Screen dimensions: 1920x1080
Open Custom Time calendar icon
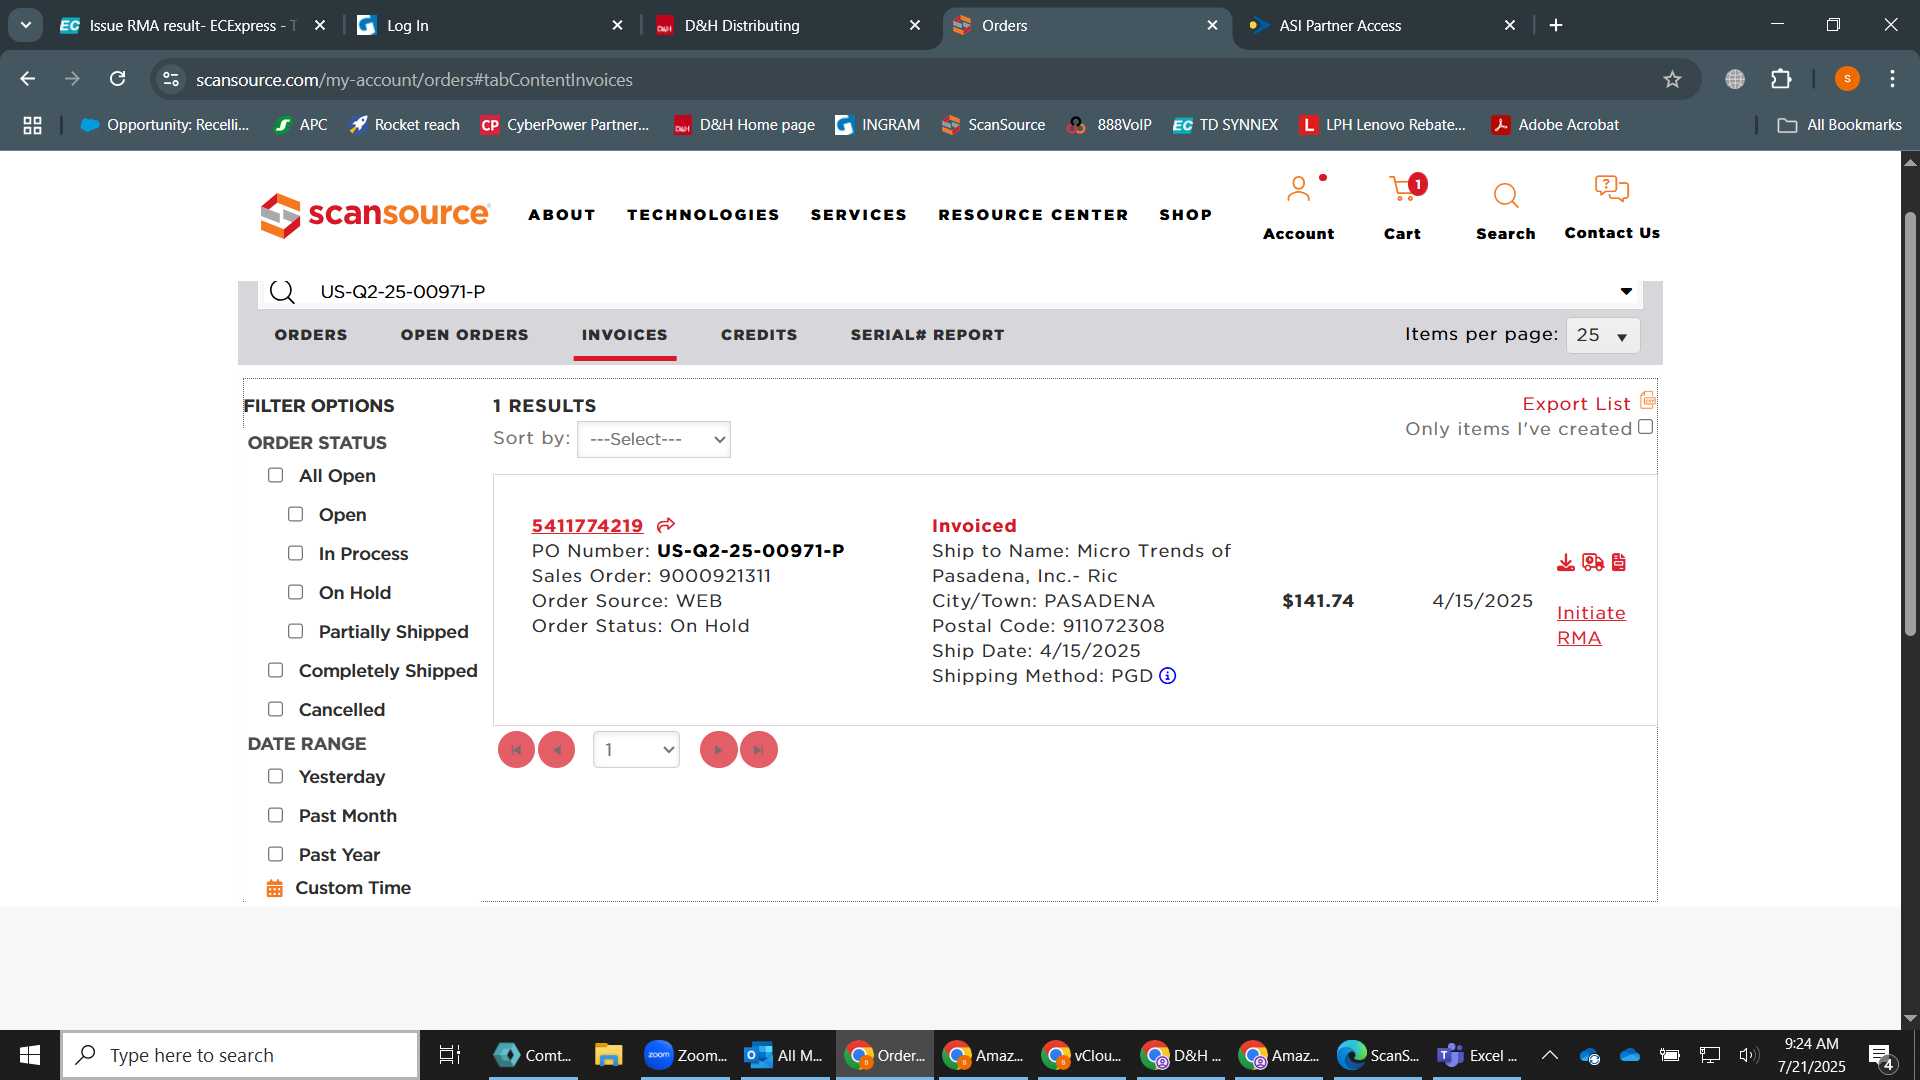[x=274, y=888]
